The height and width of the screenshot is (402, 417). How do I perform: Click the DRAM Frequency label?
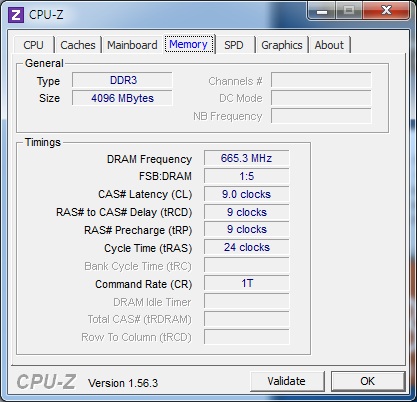coord(149,159)
